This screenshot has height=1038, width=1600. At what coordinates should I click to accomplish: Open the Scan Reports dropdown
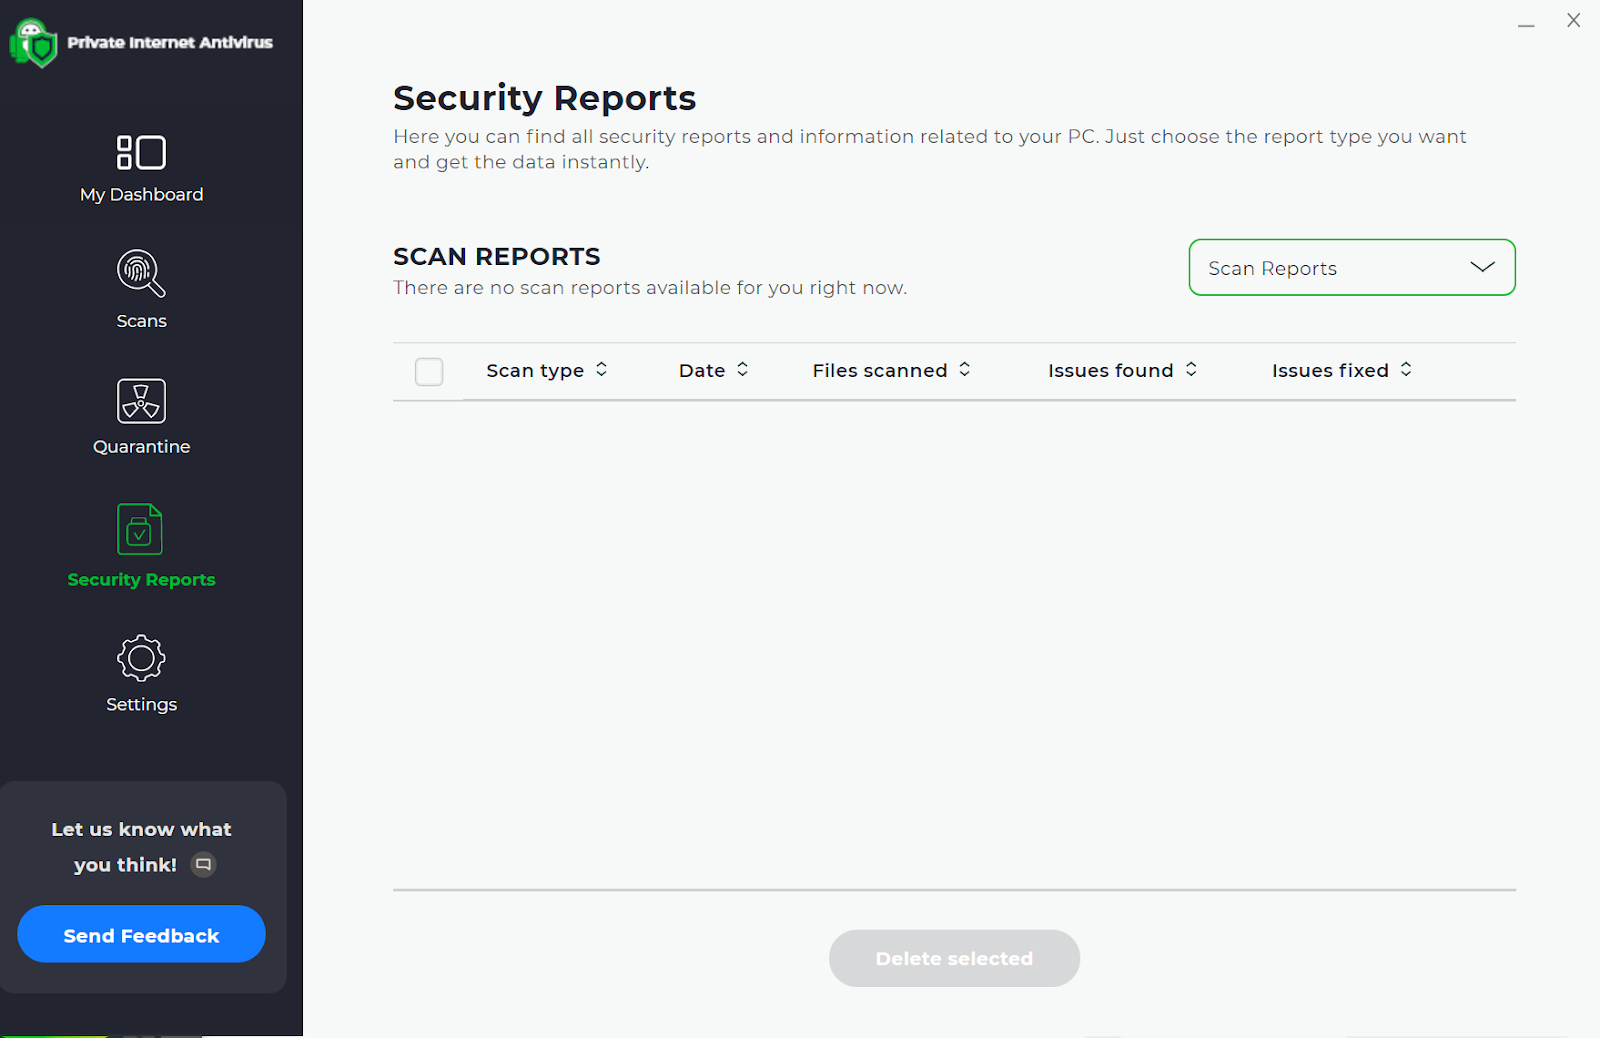tap(1350, 268)
